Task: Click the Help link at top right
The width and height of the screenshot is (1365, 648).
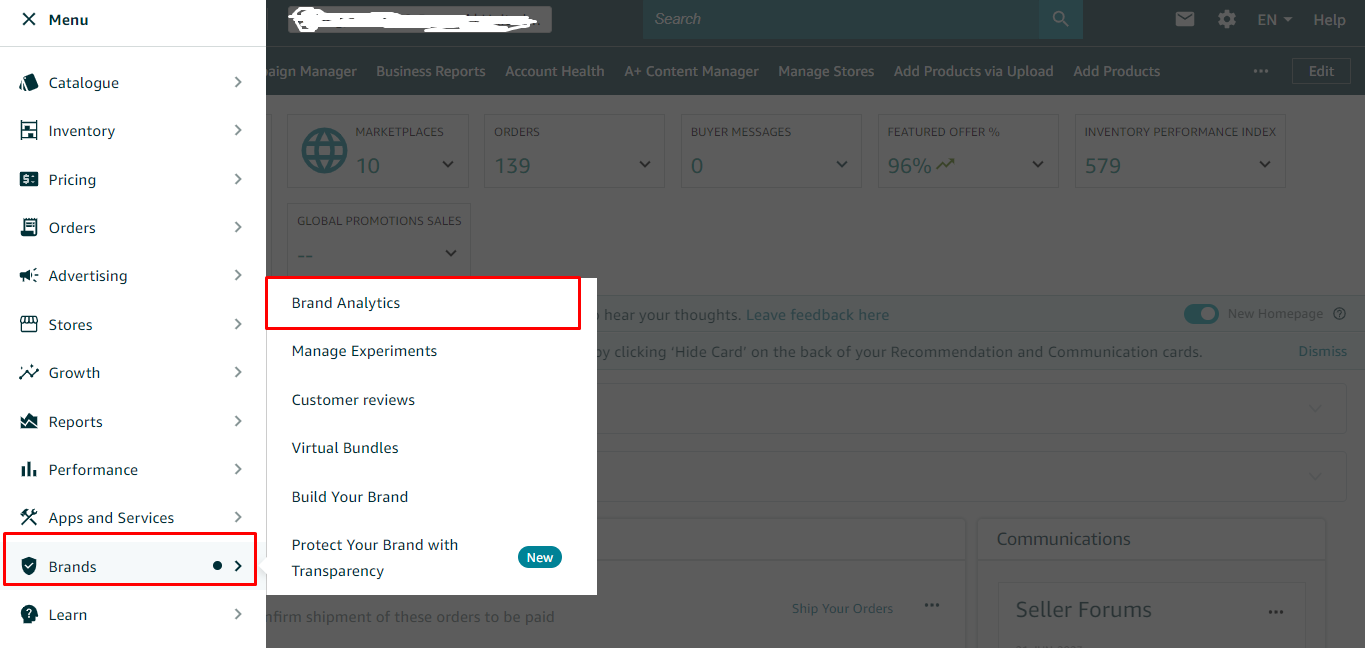Action: click(x=1330, y=19)
